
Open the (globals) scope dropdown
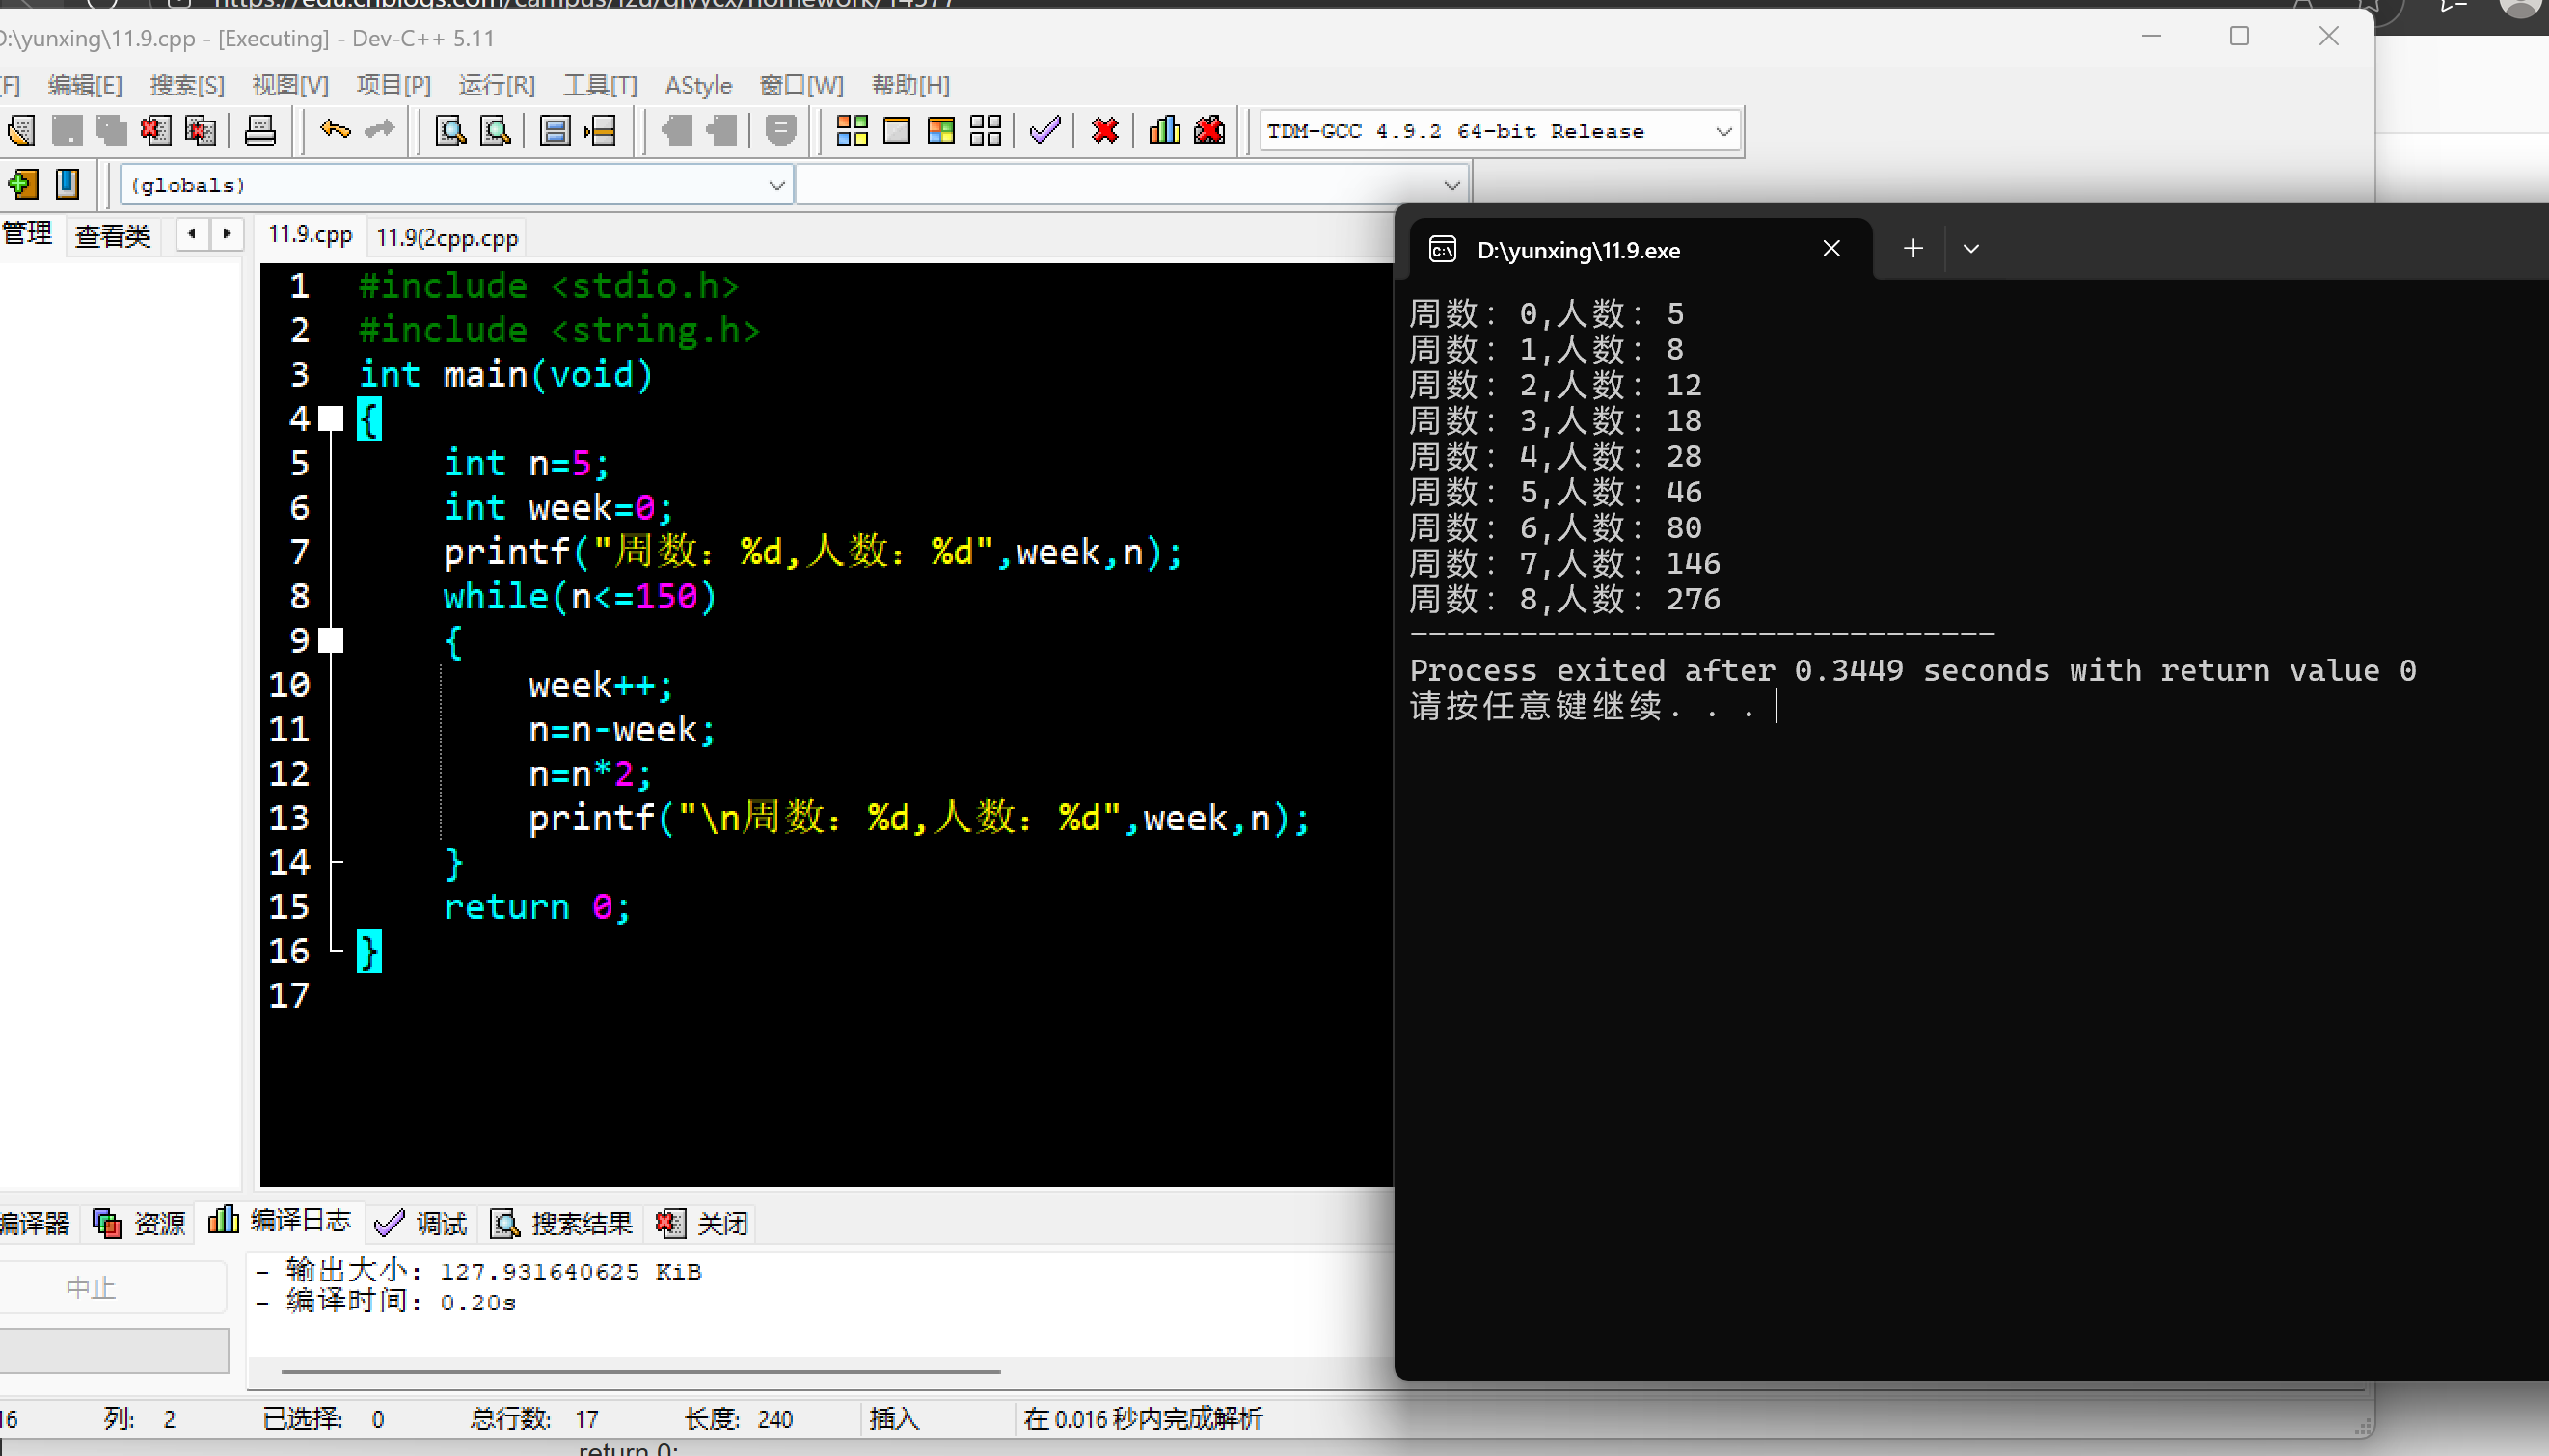(x=776, y=185)
